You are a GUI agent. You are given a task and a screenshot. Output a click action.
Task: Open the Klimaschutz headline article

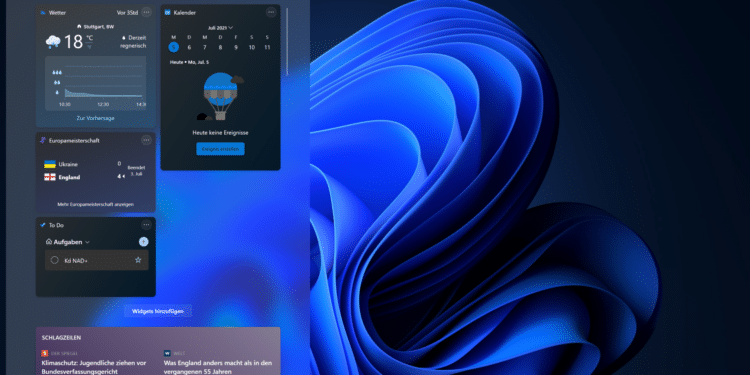[94, 367]
